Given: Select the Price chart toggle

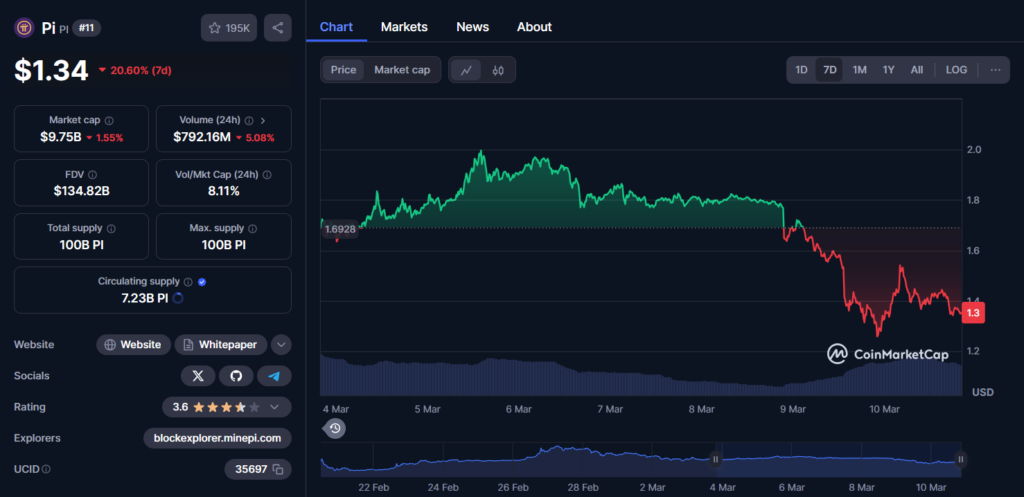Looking at the screenshot, I should (x=344, y=70).
